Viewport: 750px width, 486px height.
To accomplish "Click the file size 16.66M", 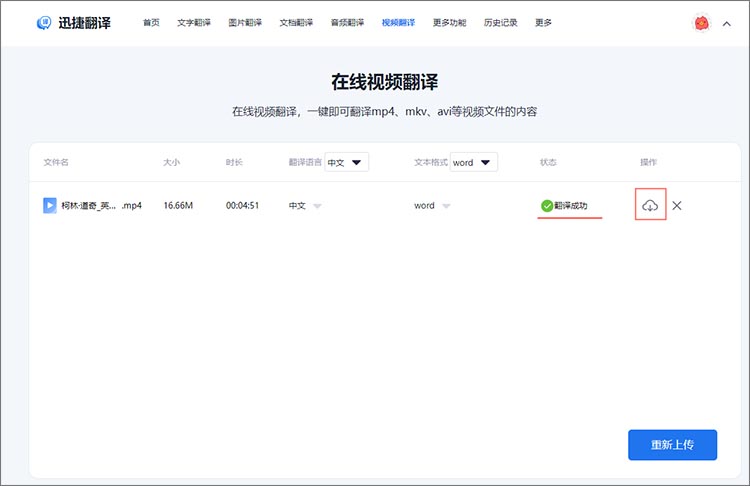I will pyautogui.click(x=178, y=206).
